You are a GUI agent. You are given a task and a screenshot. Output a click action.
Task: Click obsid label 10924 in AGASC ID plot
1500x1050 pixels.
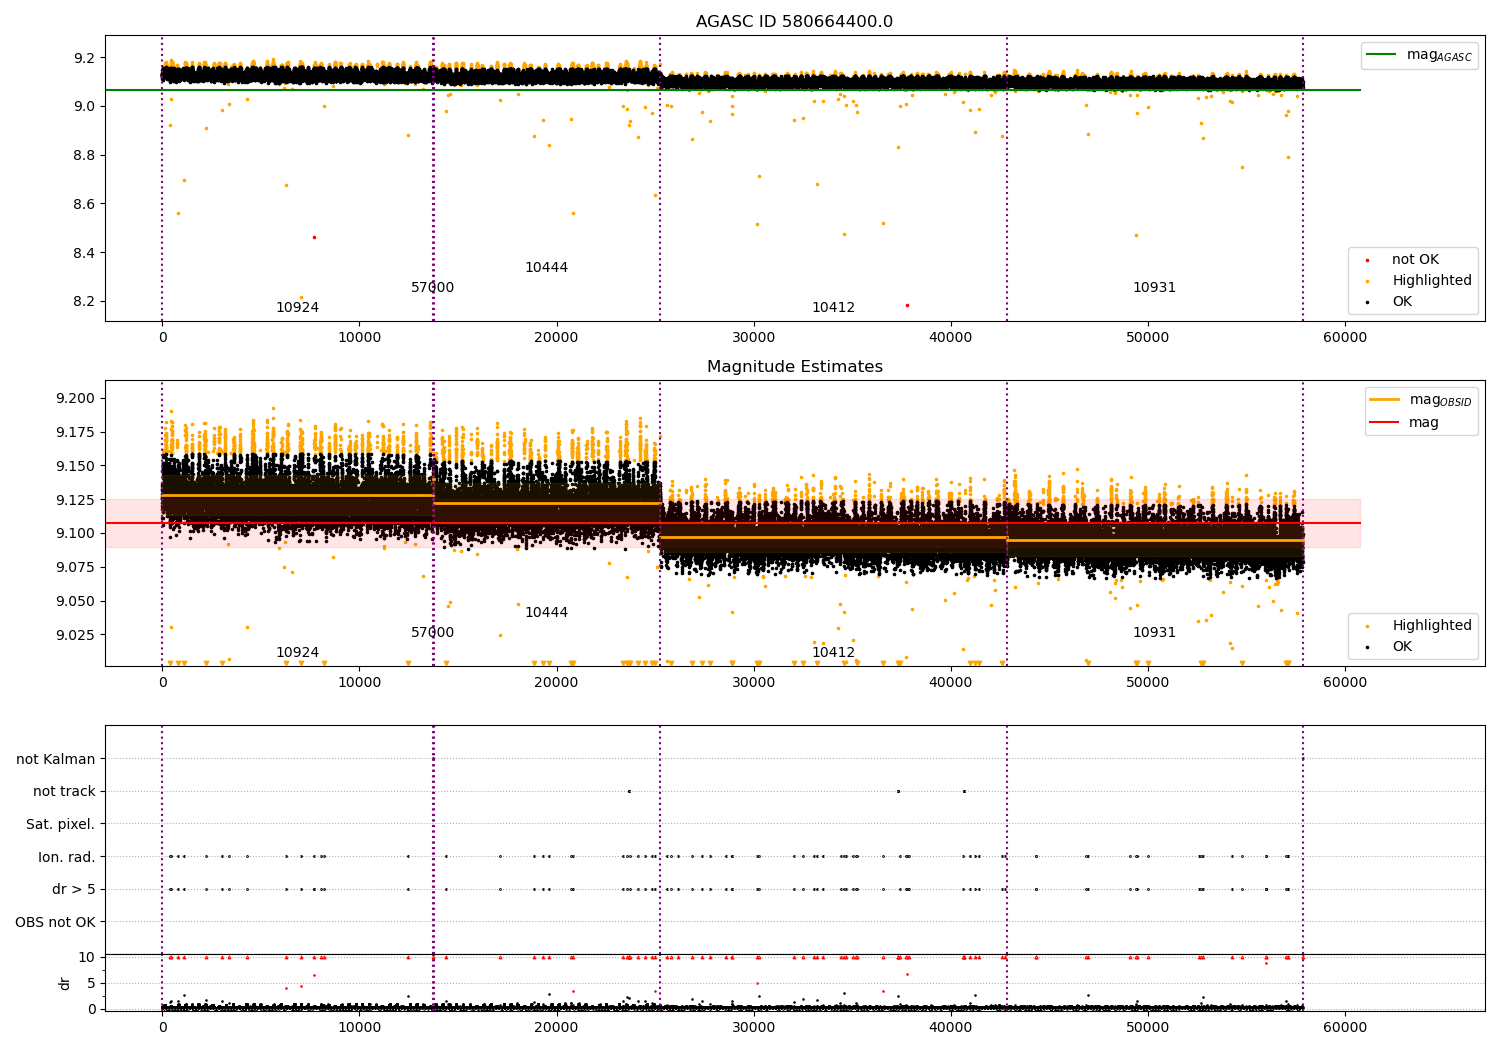297,308
